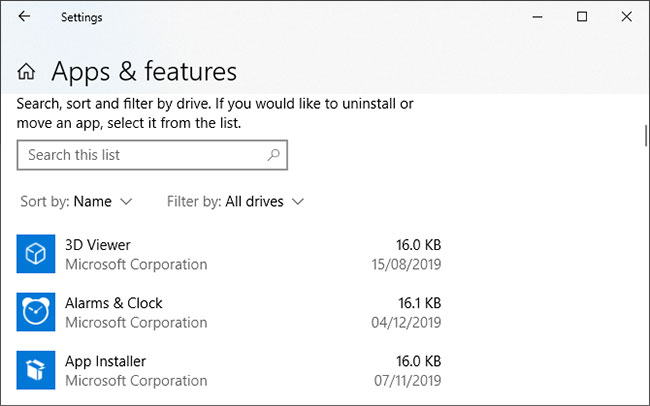Select the App Installer list entry
This screenshot has width=650, height=406.
click(x=229, y=370)
